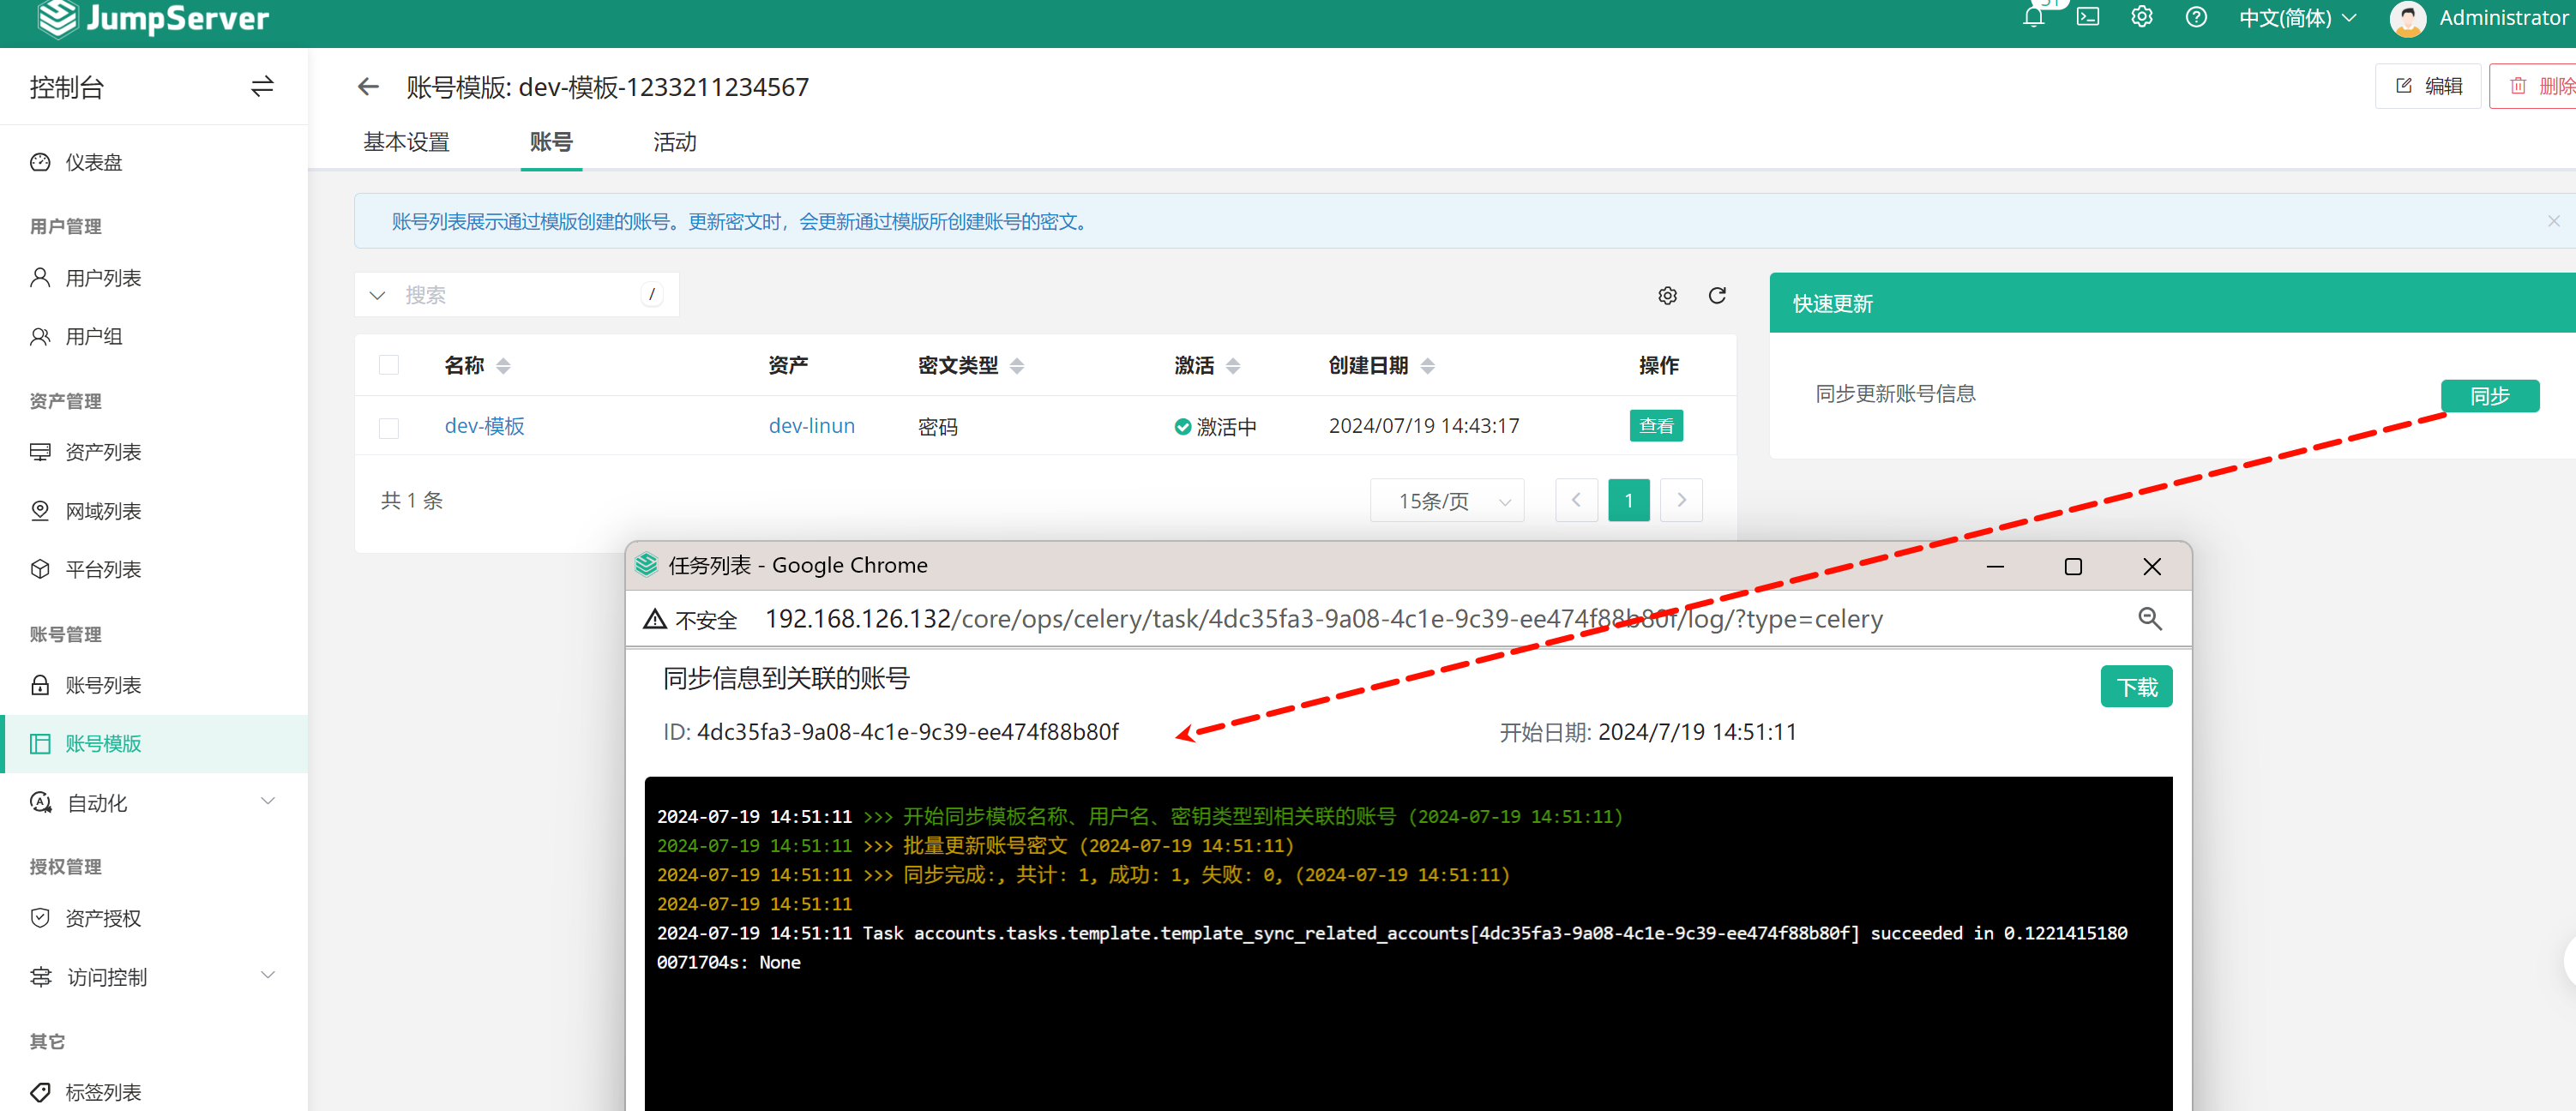The height and width of the screenshot is (1111, 2576).
Task: Open system settings gear in header
Action: (x=2141, y=17)
